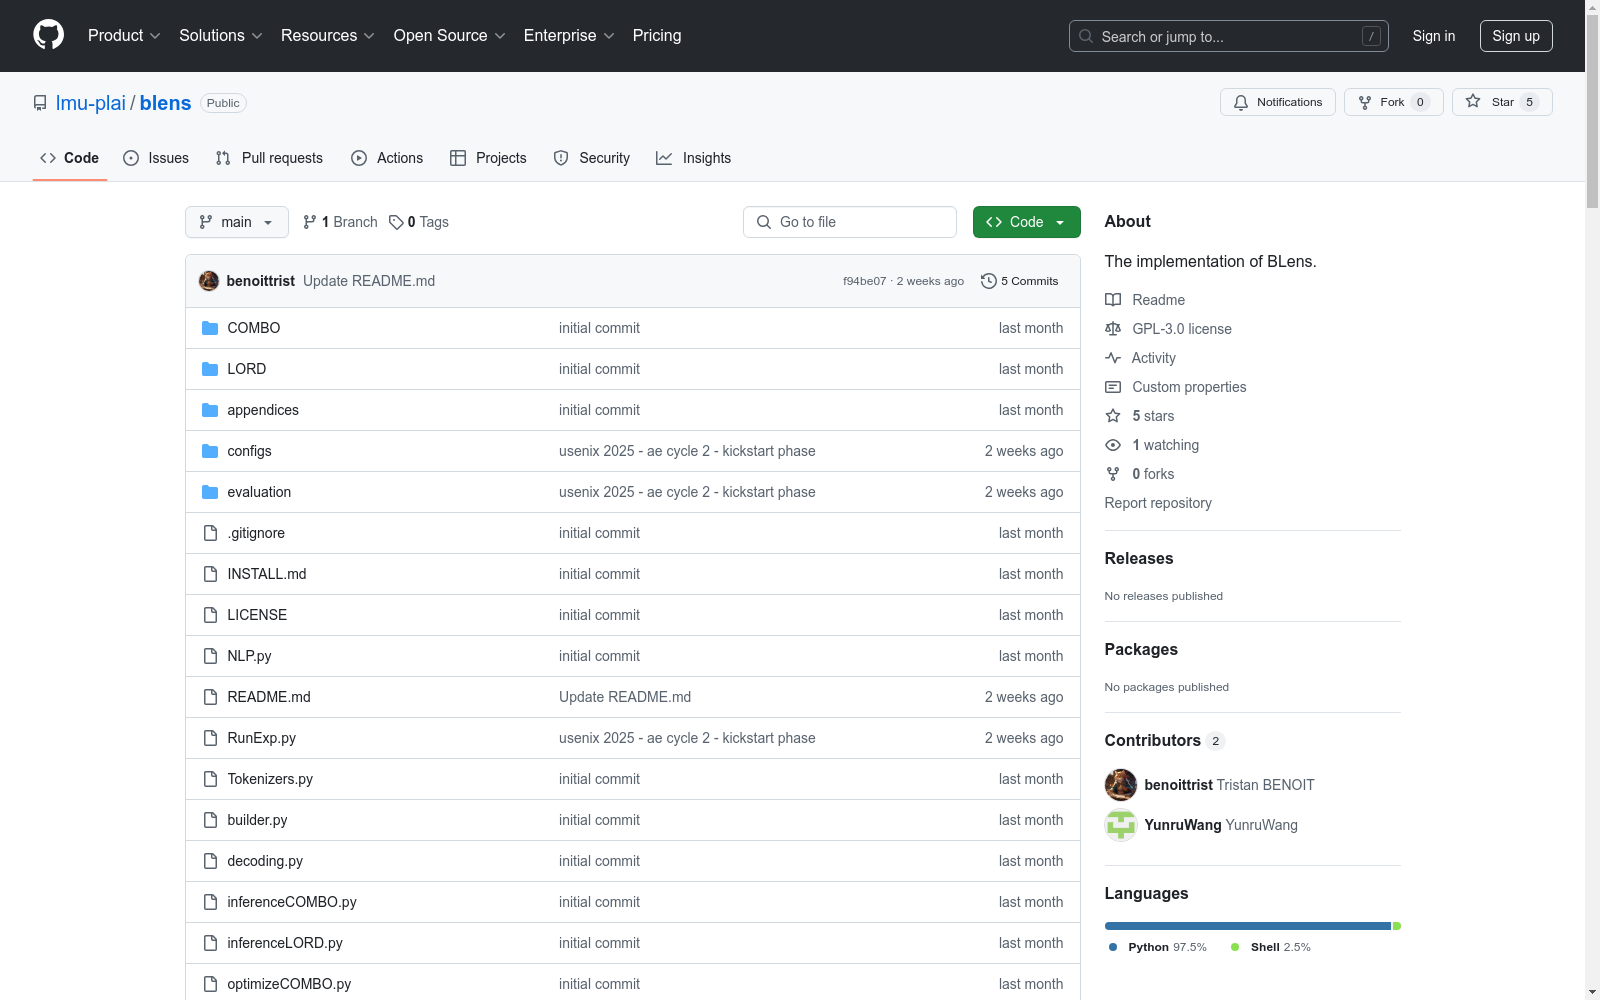Click the commit history clock icon
The width and height of the screenshot is (1600, 1000).
pos(988,281)
